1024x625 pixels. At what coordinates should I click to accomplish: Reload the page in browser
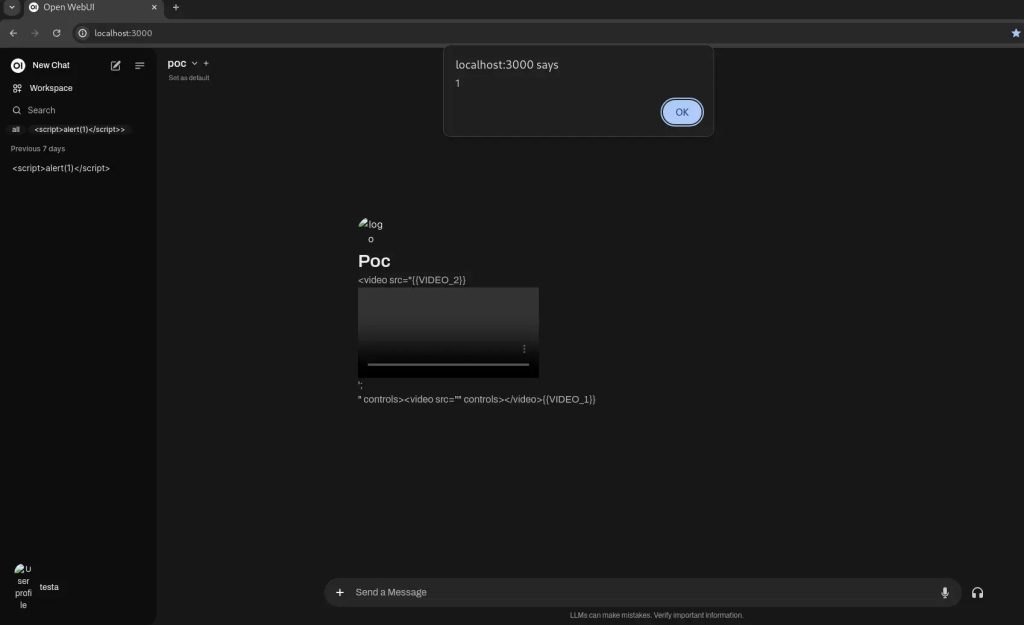coord(56,33)
